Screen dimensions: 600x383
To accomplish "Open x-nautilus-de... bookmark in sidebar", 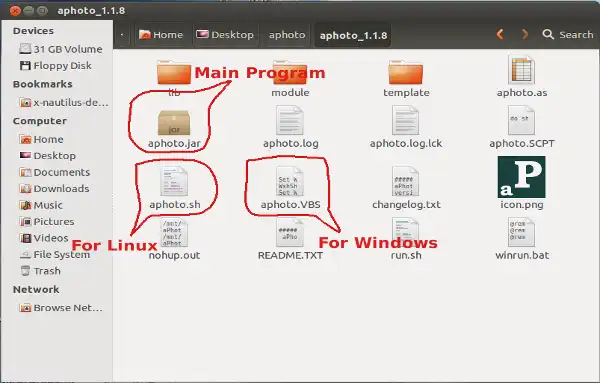I will [x=64, y=102].
